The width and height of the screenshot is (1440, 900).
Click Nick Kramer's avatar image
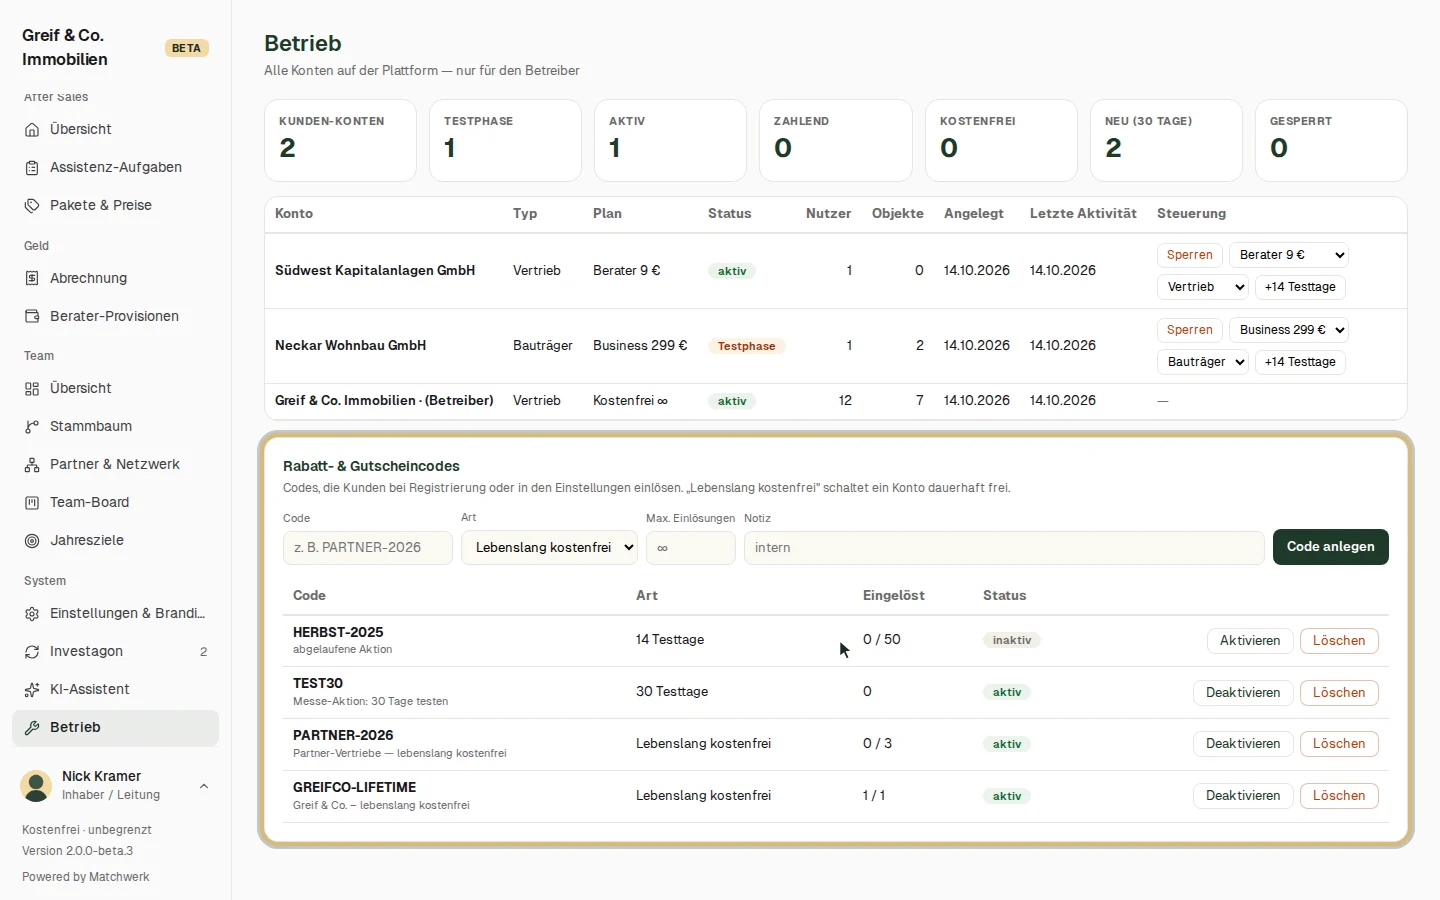[37, 786]
